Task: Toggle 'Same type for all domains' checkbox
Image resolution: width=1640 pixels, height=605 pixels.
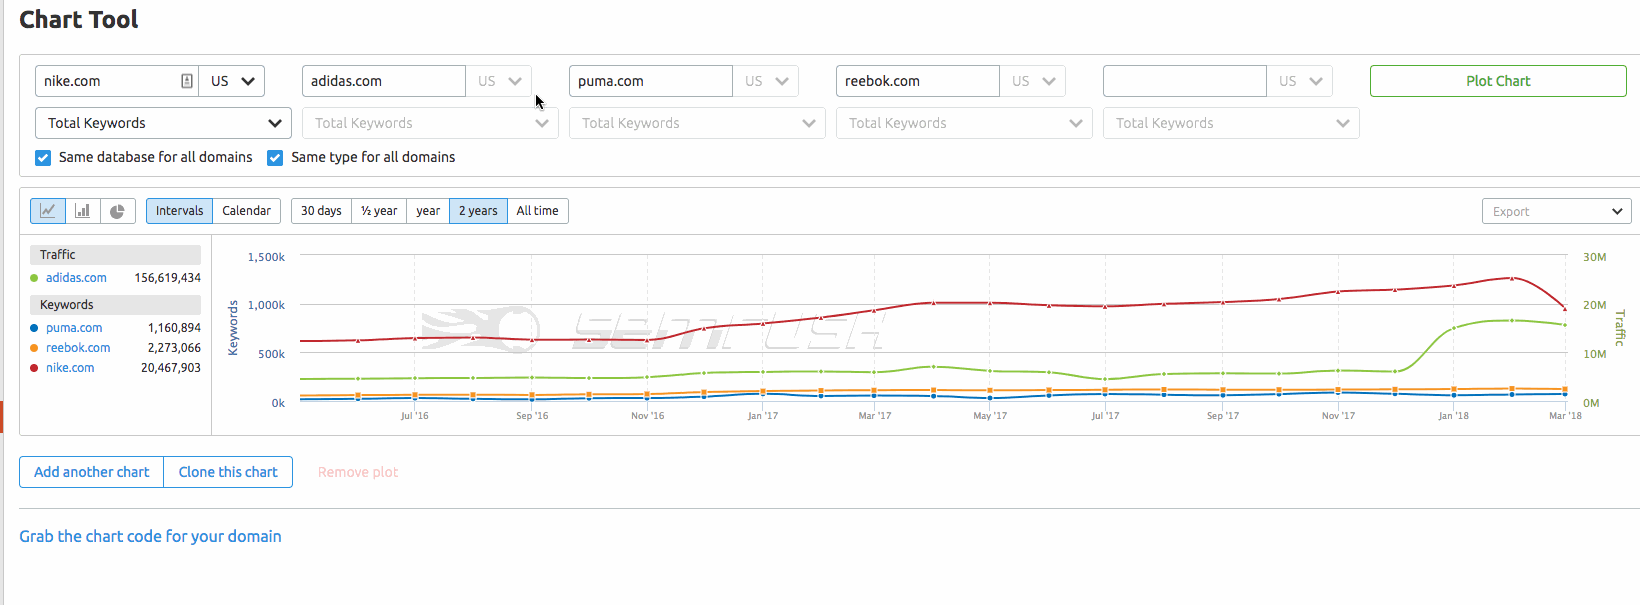Action: (275, 157)
